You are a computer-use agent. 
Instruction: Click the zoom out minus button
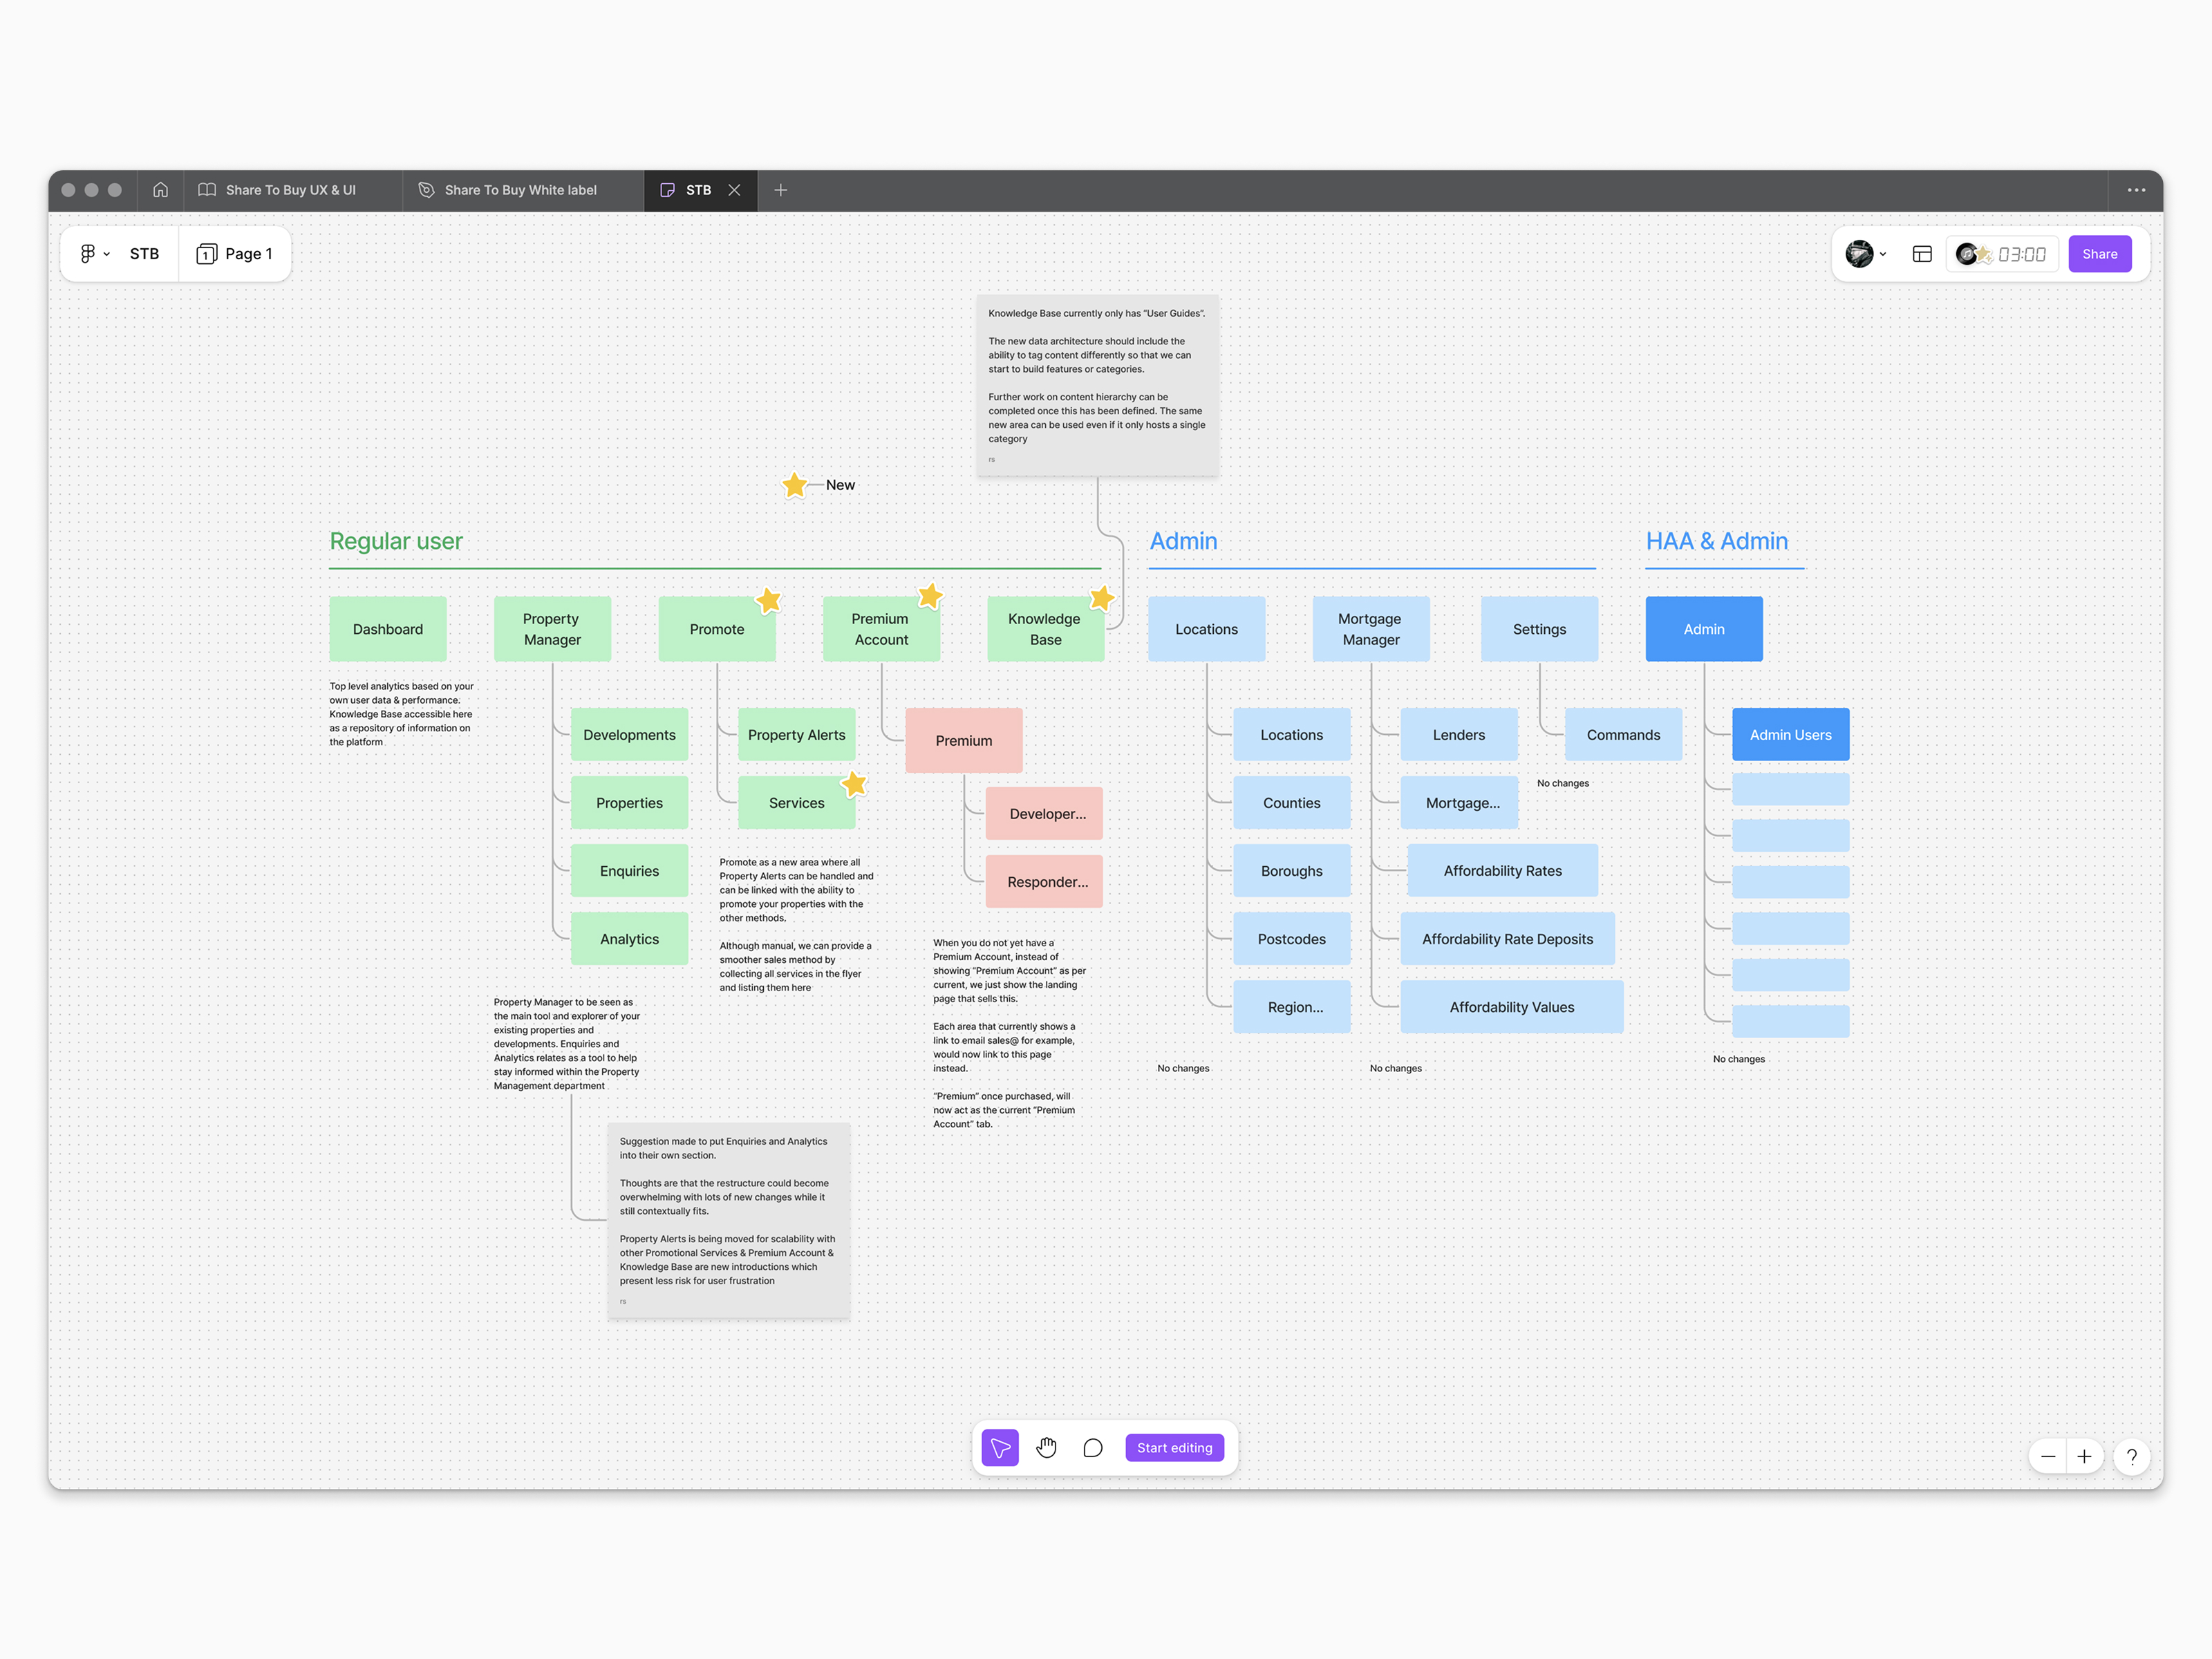pos(2047,1456)
